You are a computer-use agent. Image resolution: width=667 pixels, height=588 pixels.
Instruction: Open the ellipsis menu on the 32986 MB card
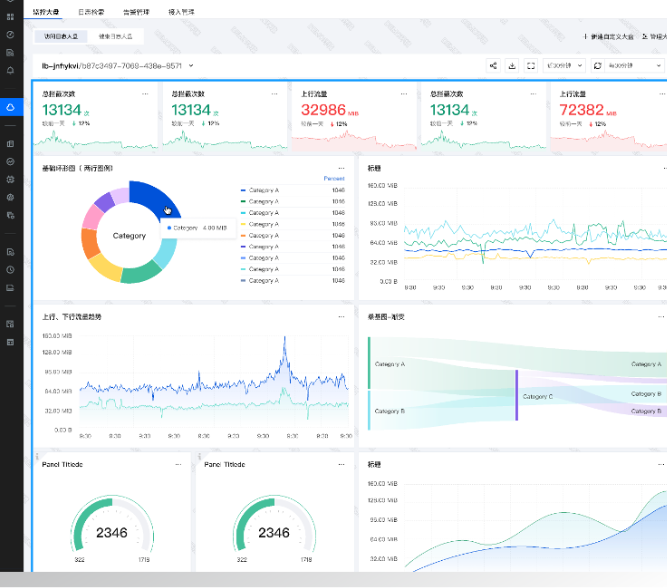click(403, 94)
